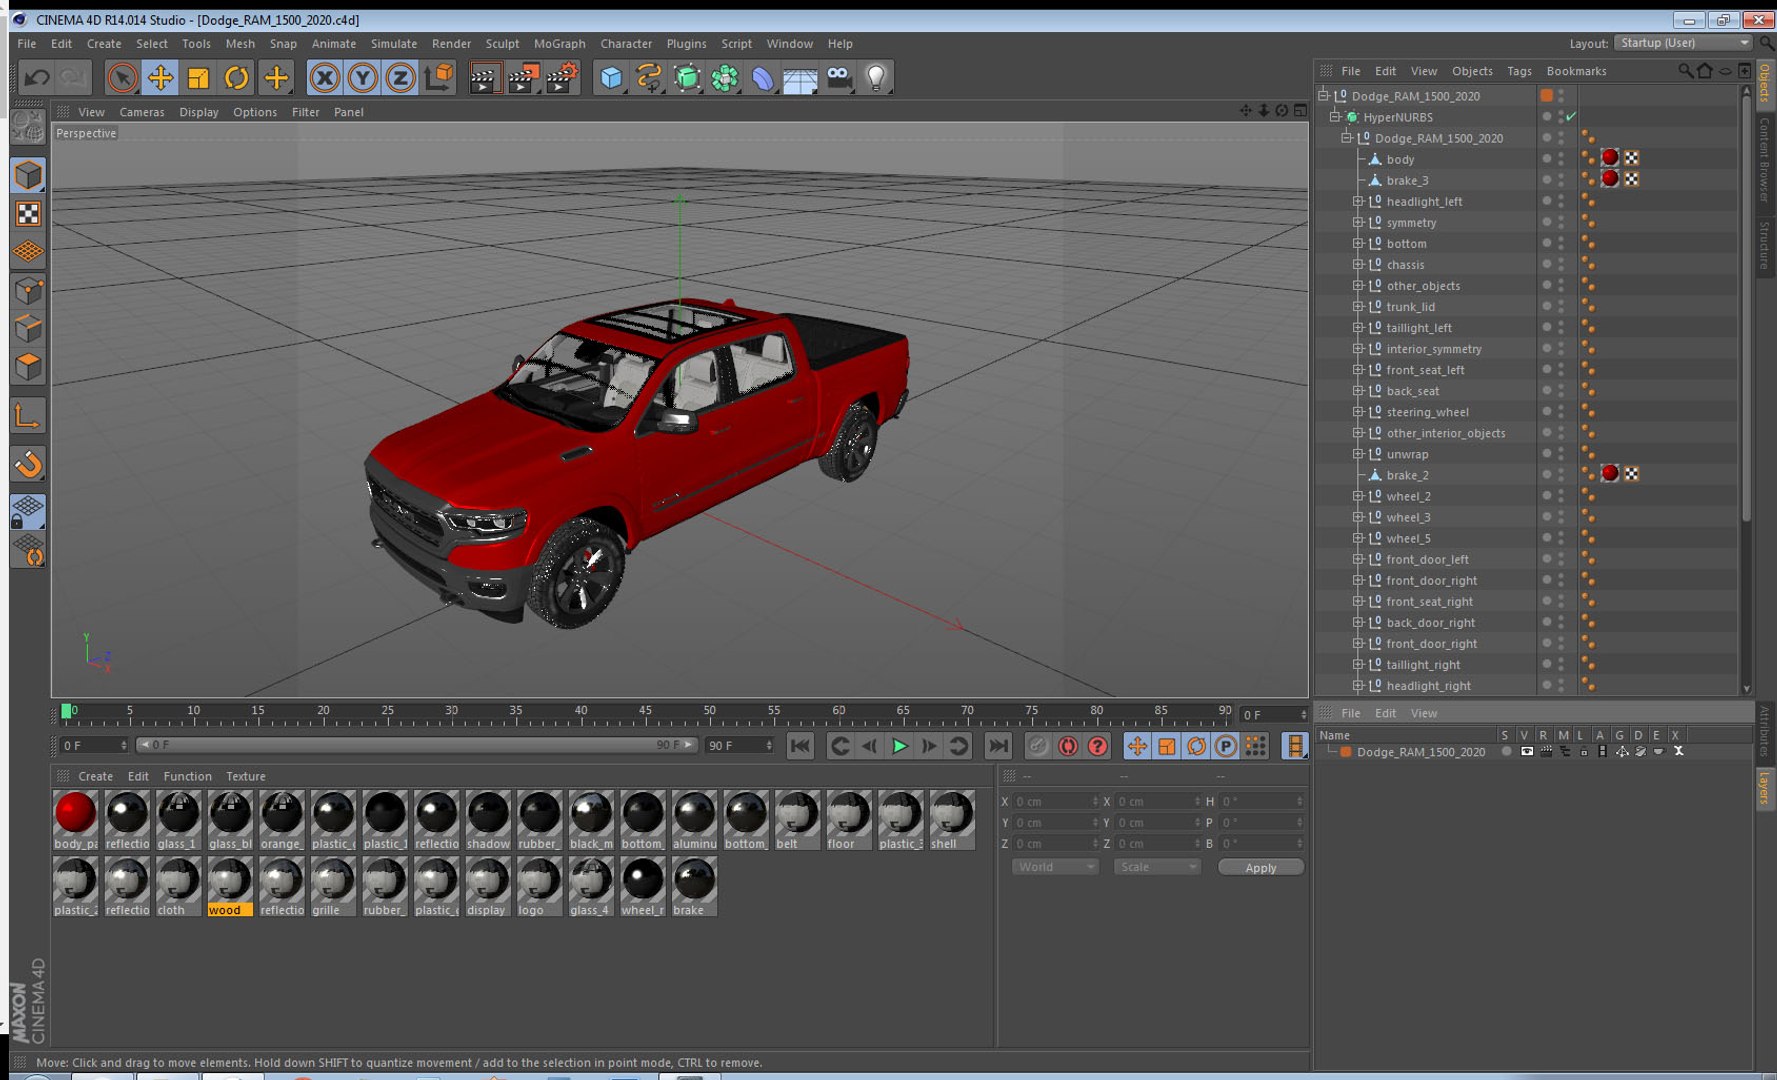
Task: Play the animation forward
Action: (899, 746)
